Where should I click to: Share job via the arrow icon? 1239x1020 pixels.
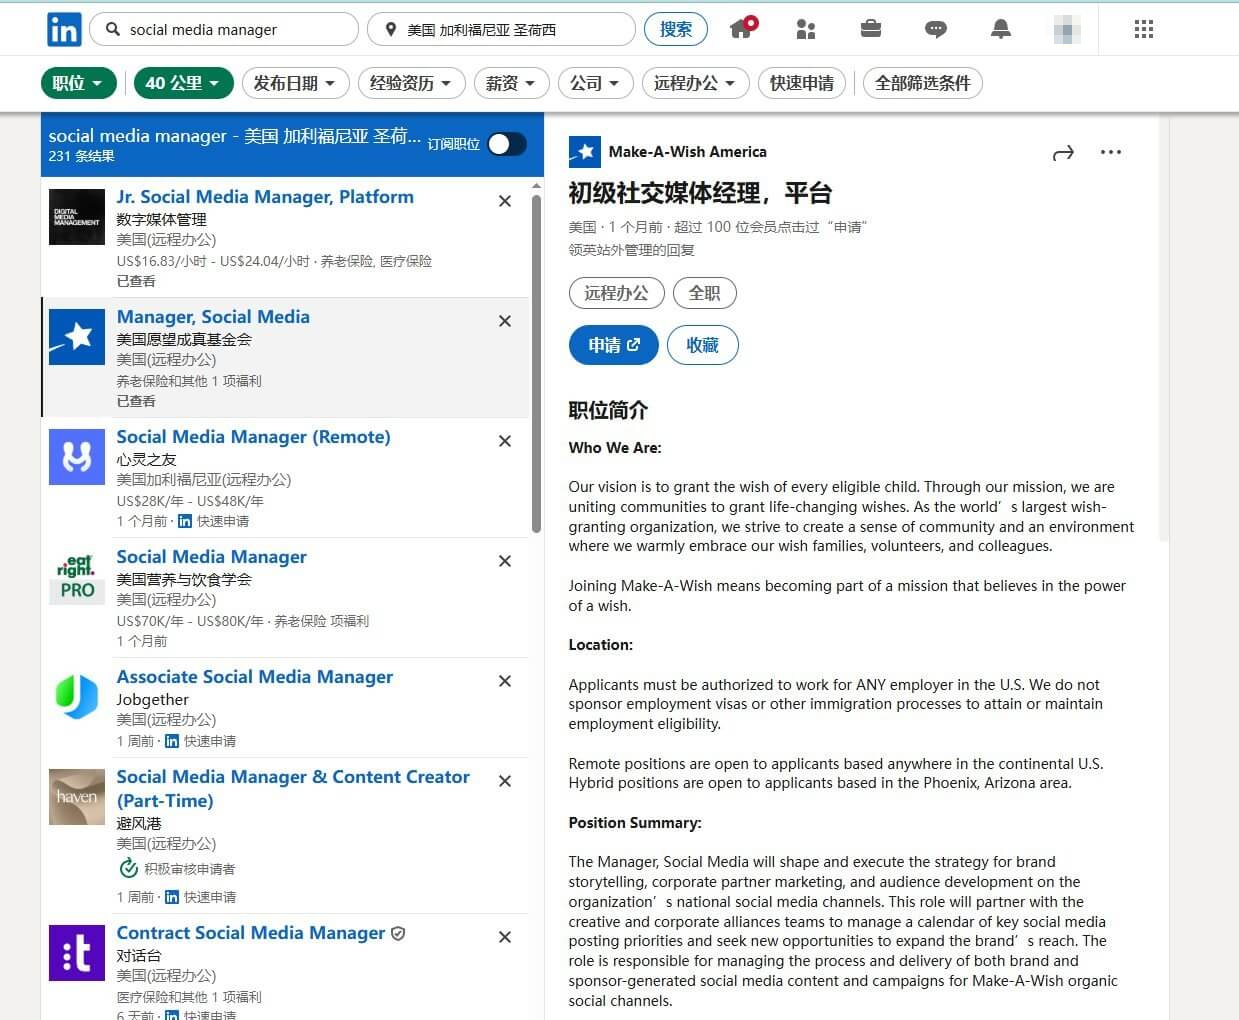(x=1063, y=153)
